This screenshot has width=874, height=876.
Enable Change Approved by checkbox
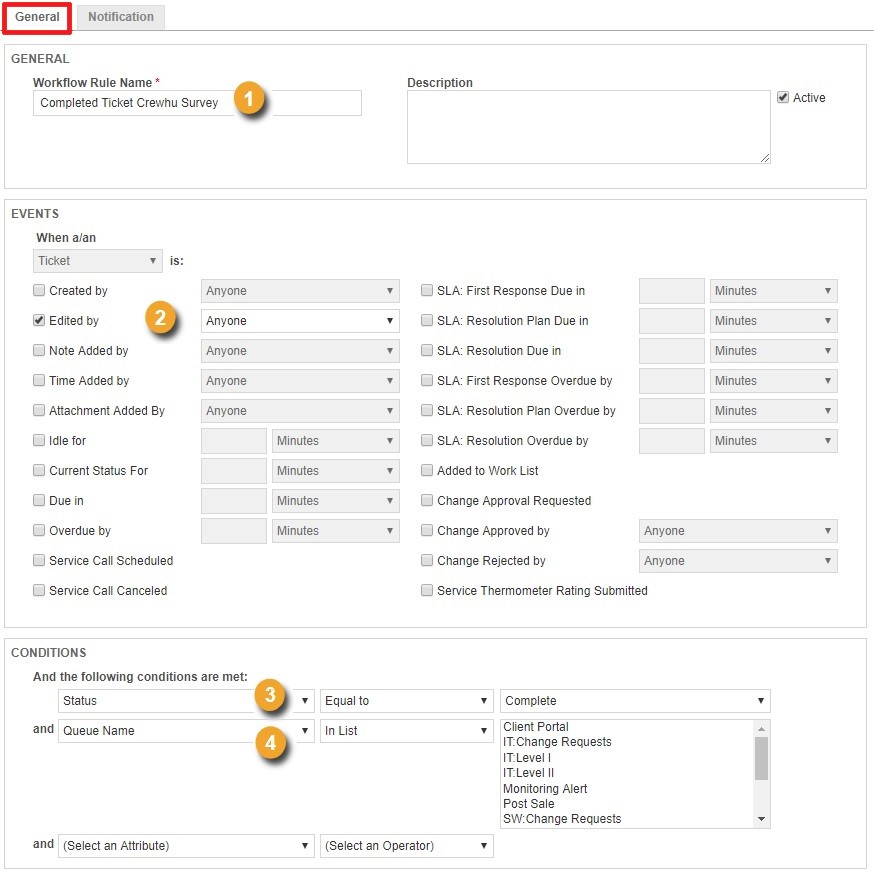click(x=427, y=530)
